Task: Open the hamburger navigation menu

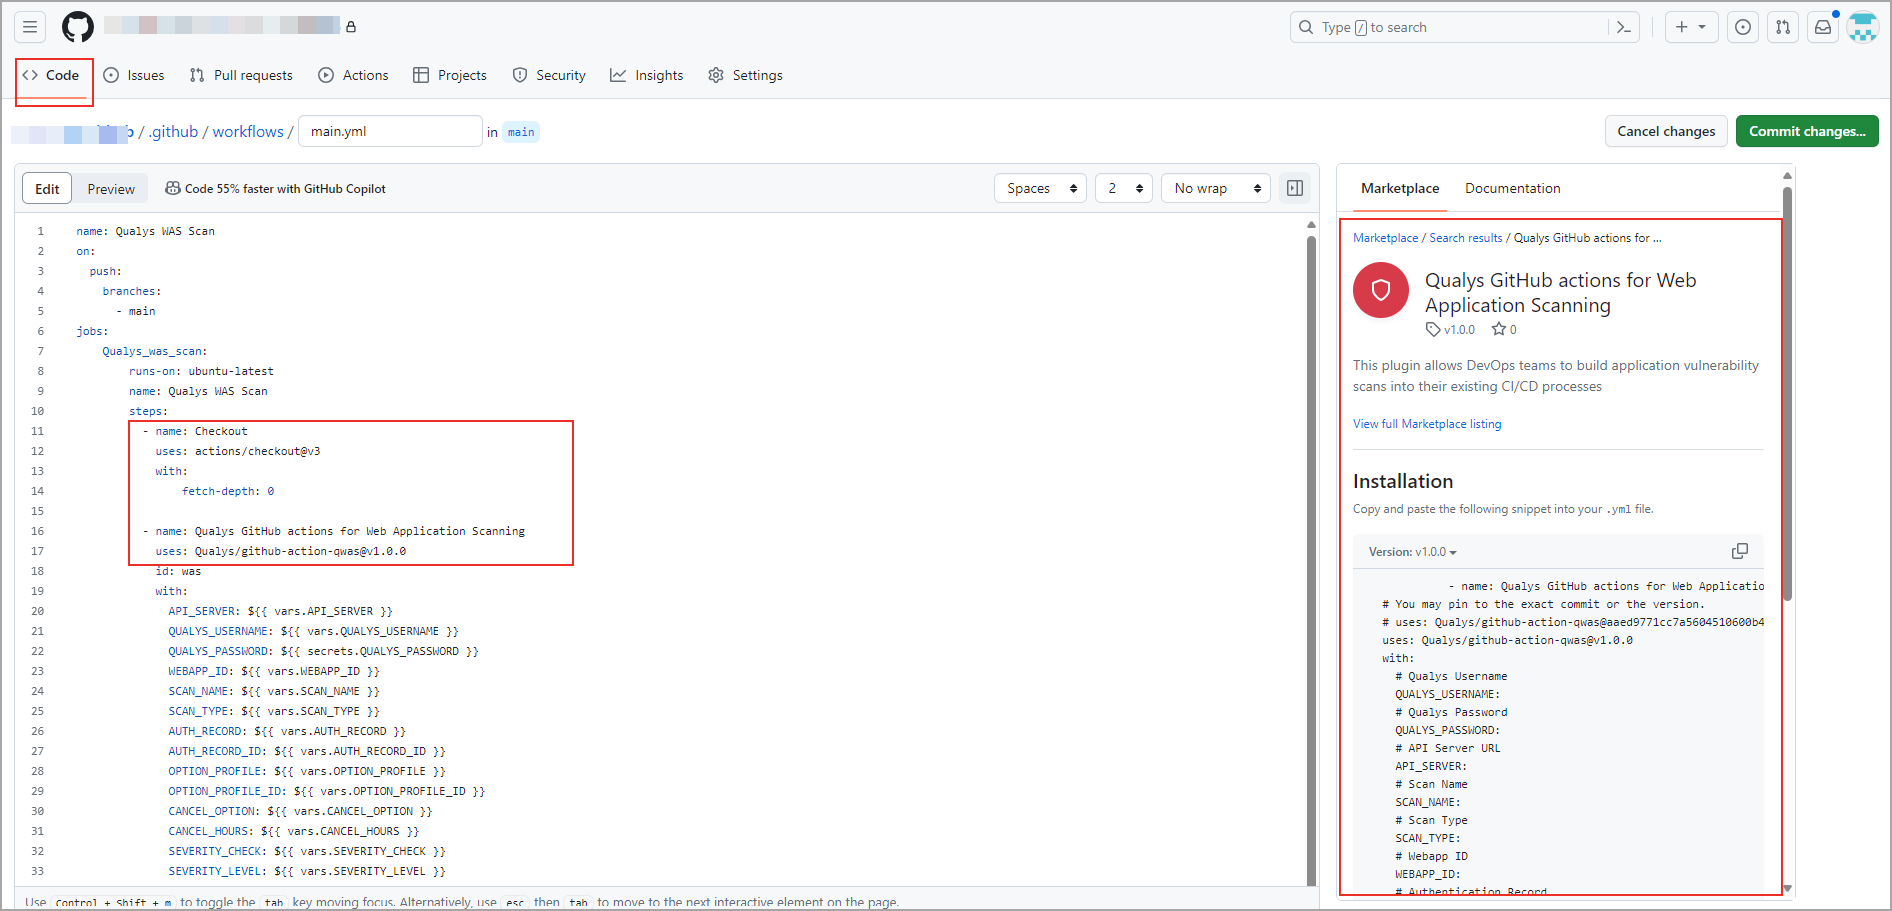Action: 30,27
